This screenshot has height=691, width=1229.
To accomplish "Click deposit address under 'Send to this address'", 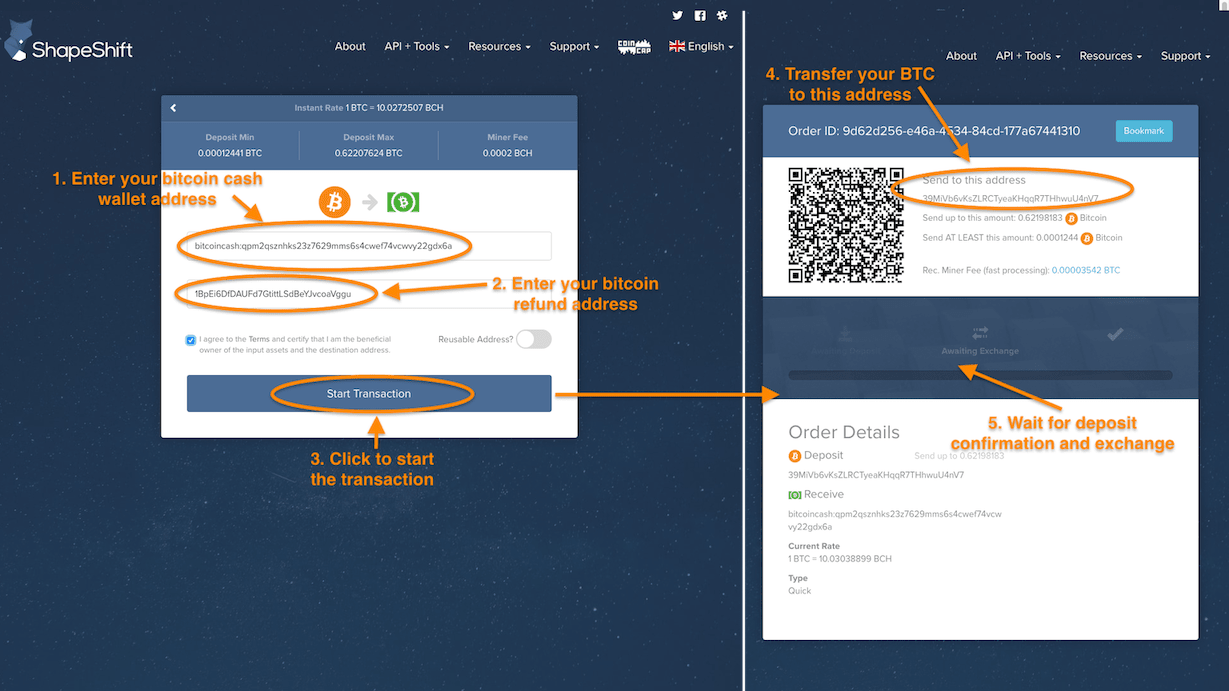I will 1010,199.
